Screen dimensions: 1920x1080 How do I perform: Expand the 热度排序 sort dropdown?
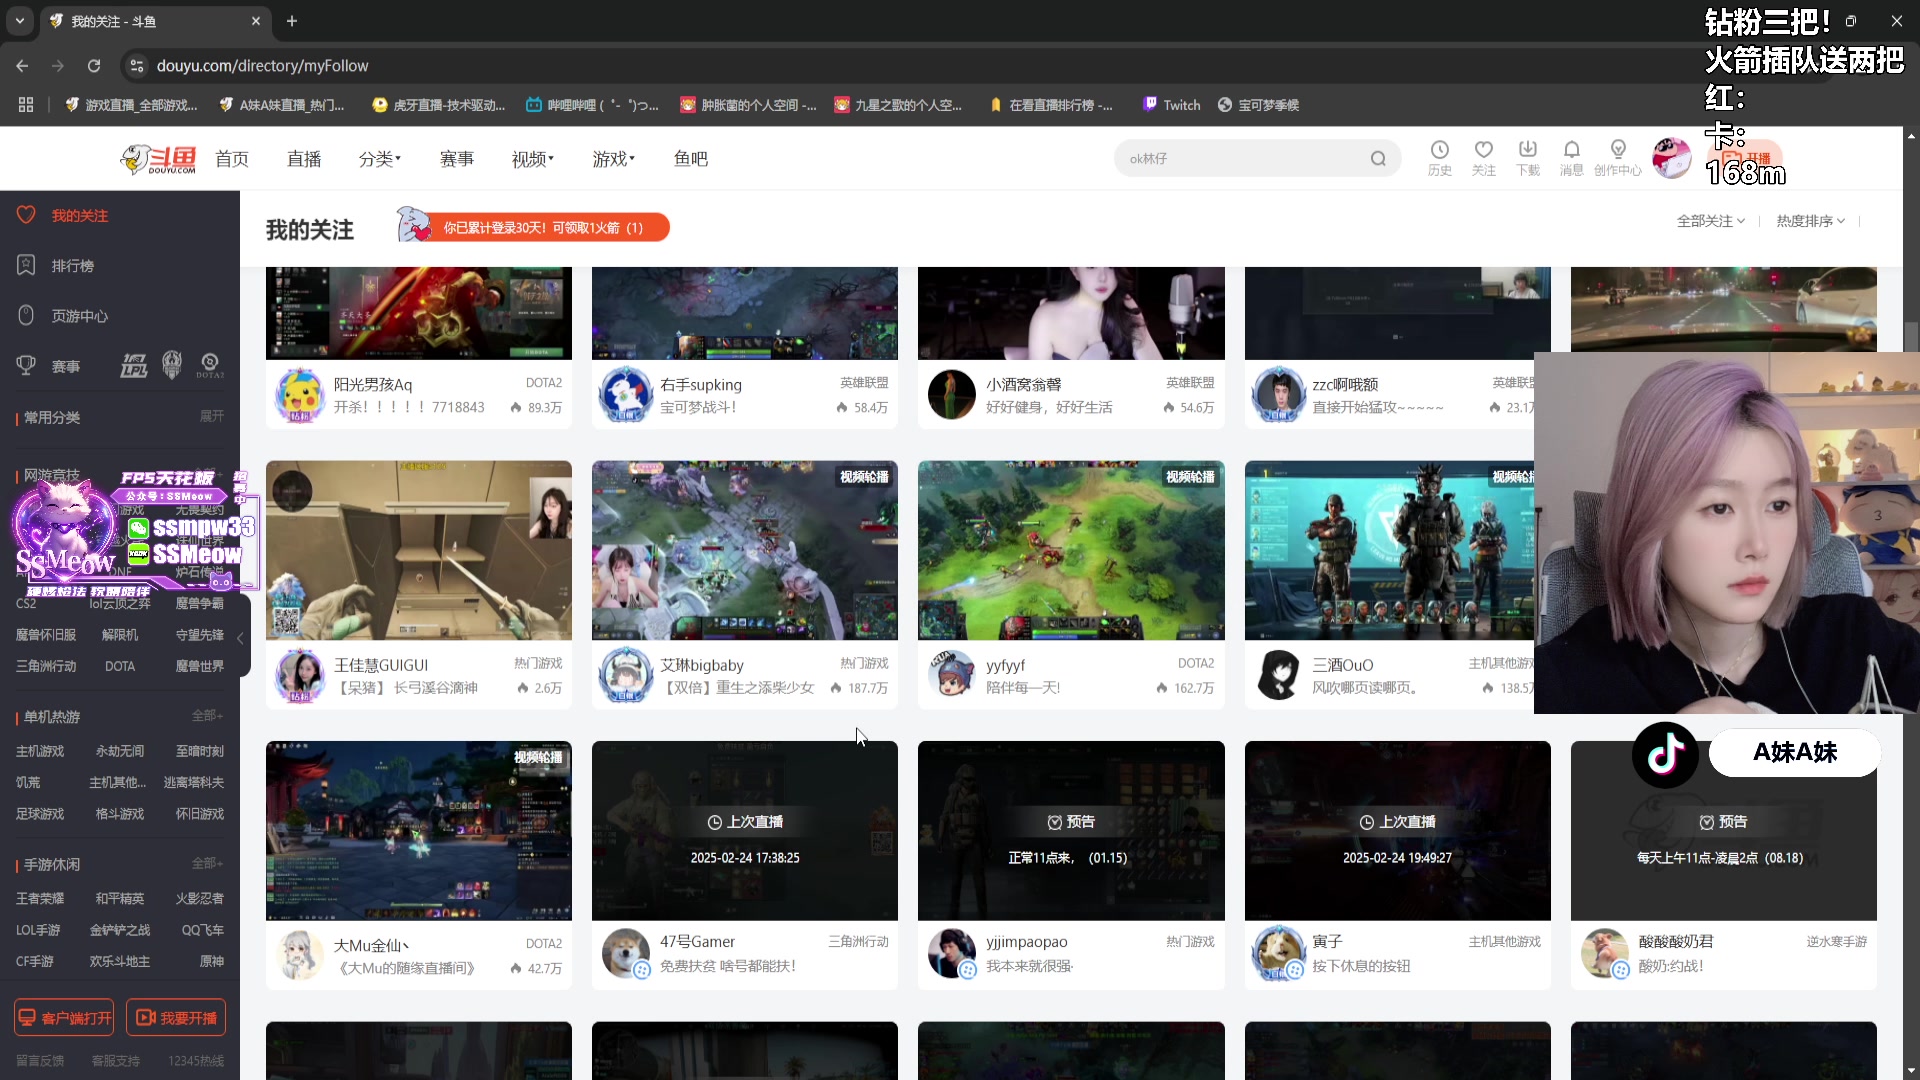tap(1810, 221)
